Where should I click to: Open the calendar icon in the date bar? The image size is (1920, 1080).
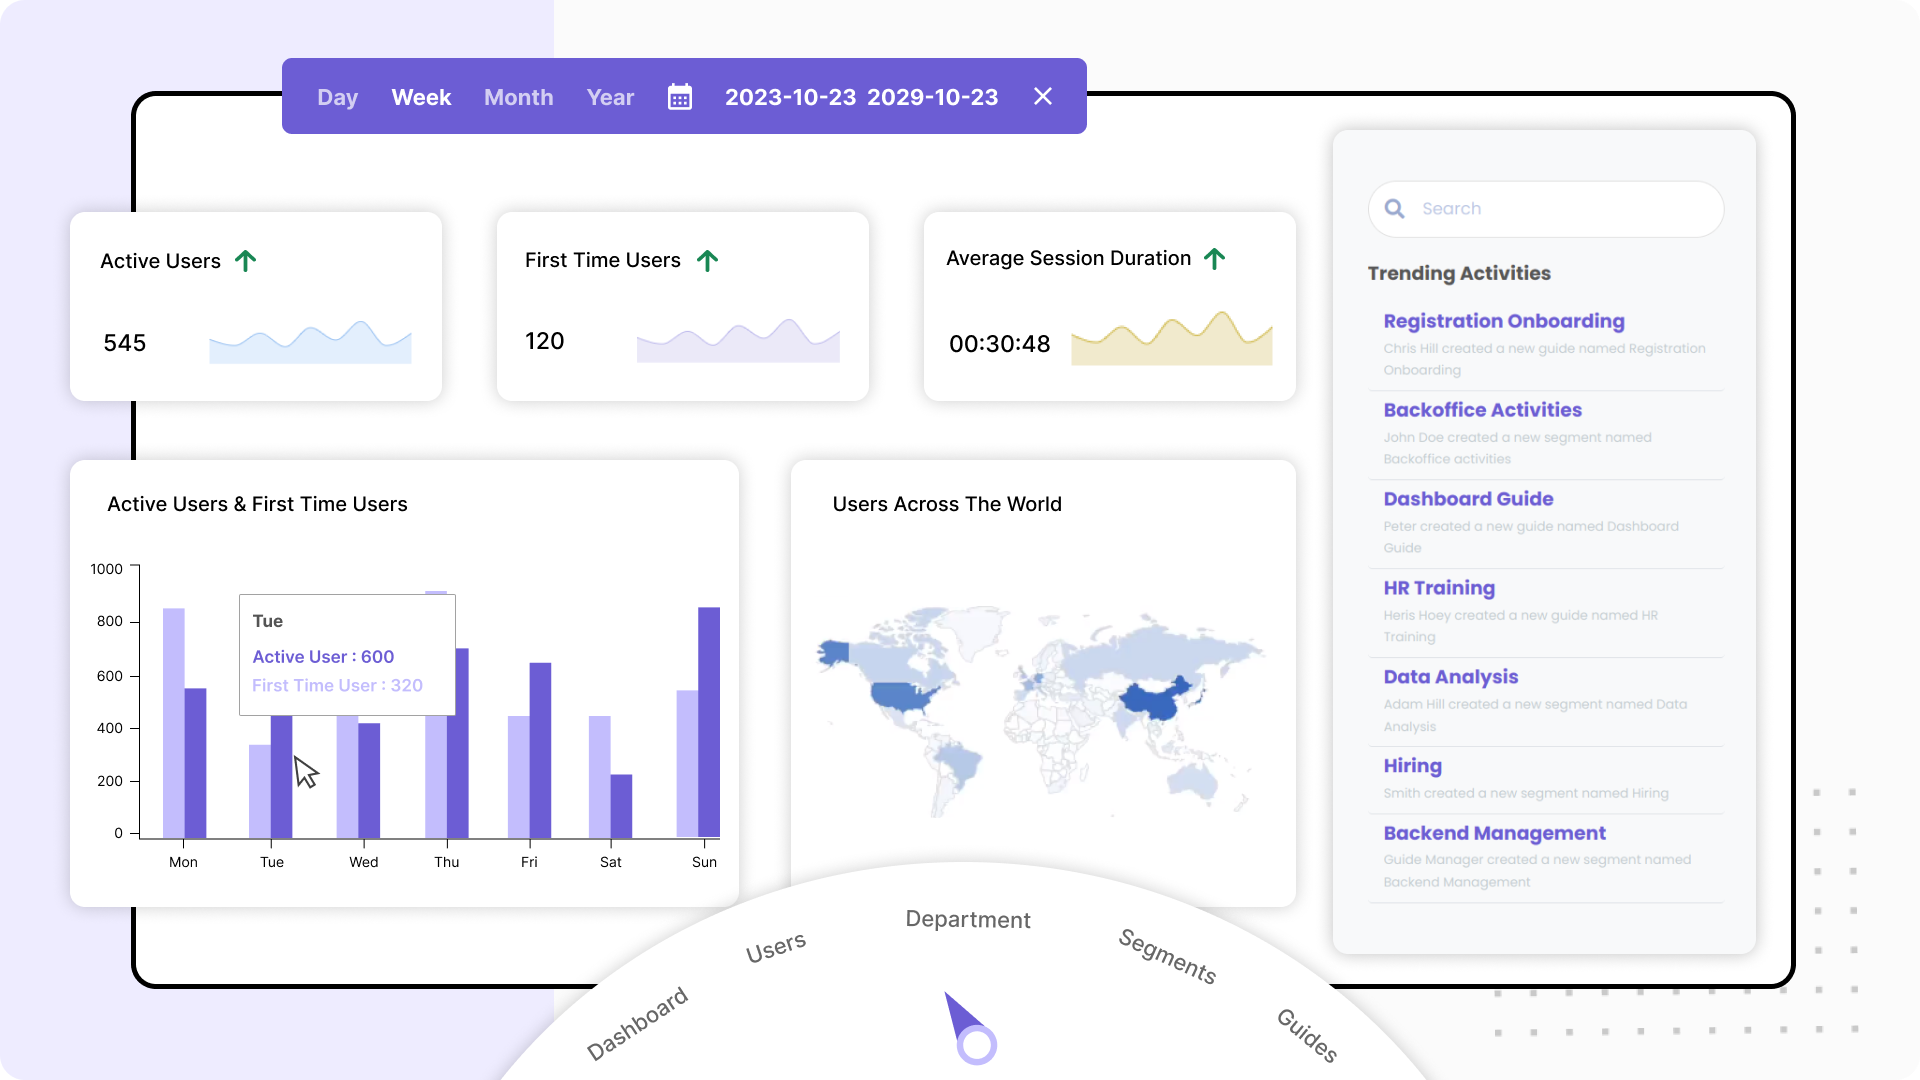coord(680,96)
